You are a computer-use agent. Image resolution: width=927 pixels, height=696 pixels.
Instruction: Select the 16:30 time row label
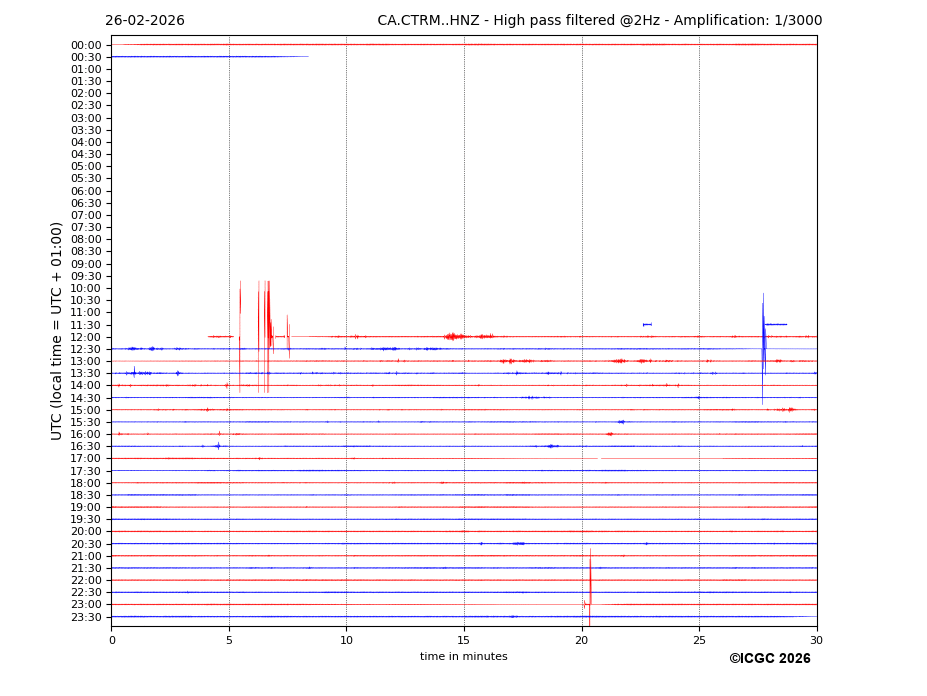[x=86, y=447]
